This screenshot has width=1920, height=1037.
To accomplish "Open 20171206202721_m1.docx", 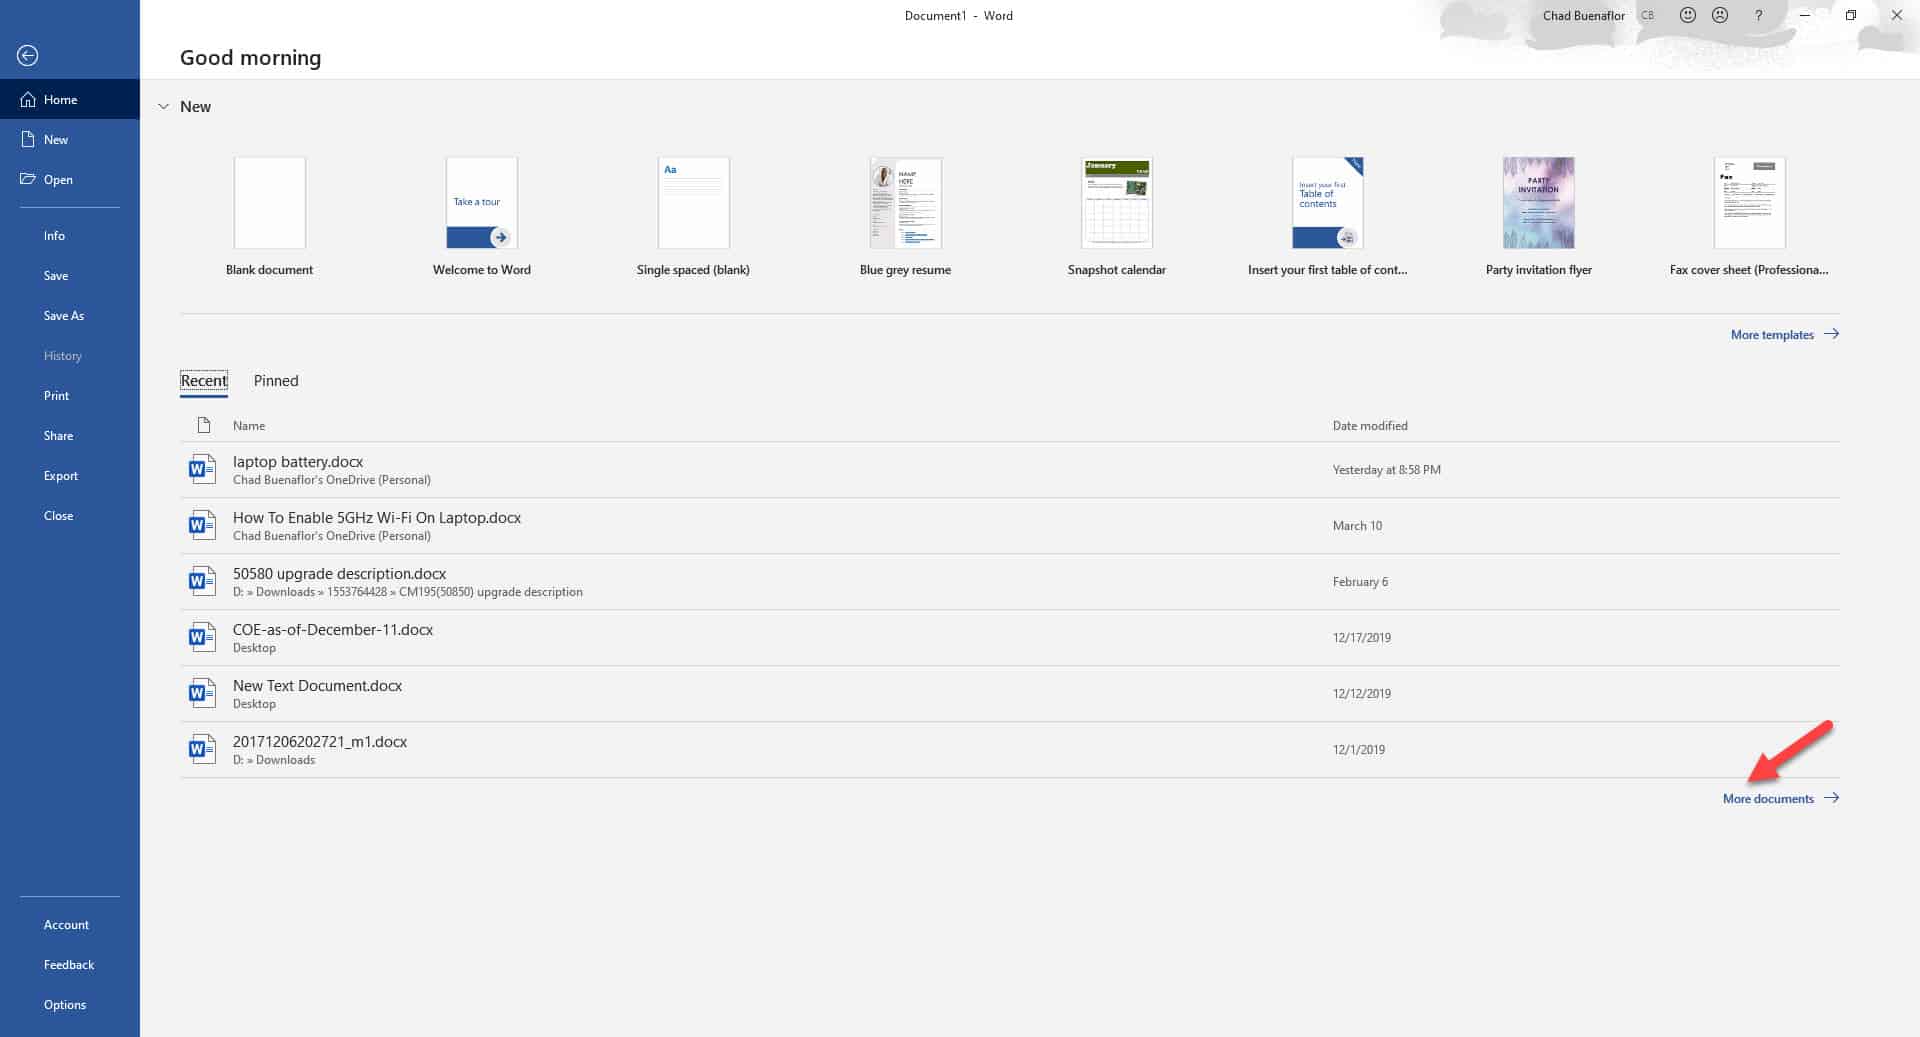I will point(1010,749).
